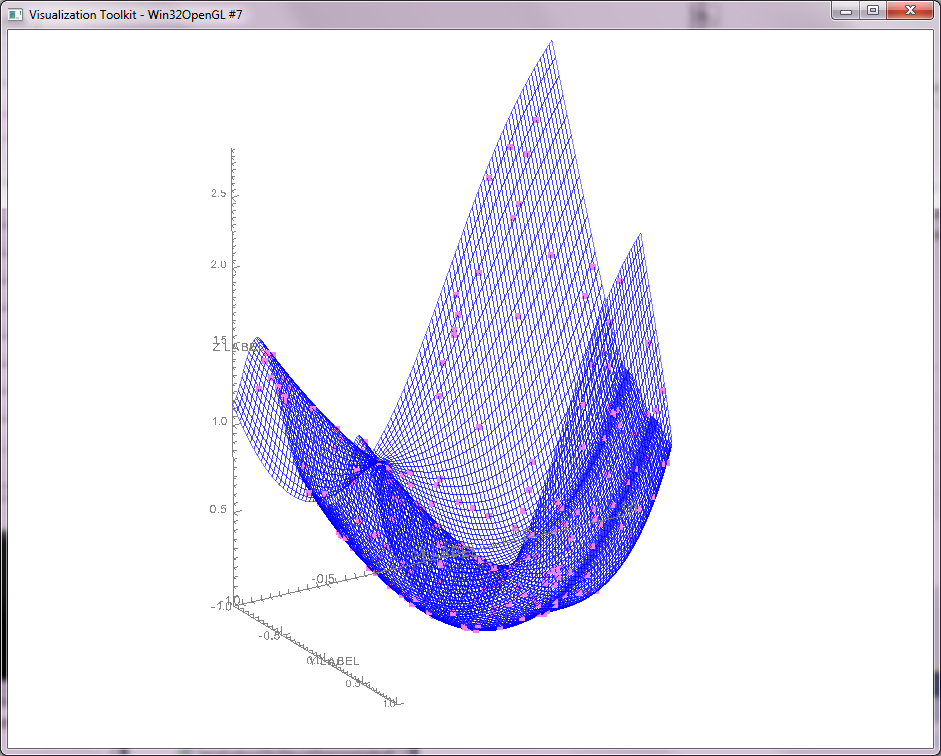The height and width of the screenshot is (756, 941).
Task: Click the left upper corner of the wireframe surface
Action: [x=259, y=339]
